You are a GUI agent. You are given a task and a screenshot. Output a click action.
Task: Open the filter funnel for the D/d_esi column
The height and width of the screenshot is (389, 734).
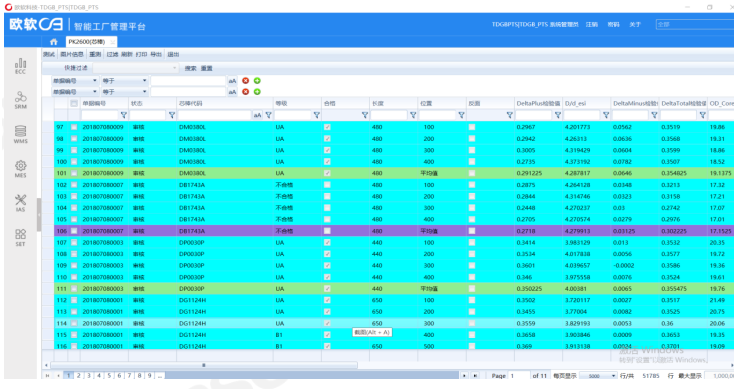606,115
